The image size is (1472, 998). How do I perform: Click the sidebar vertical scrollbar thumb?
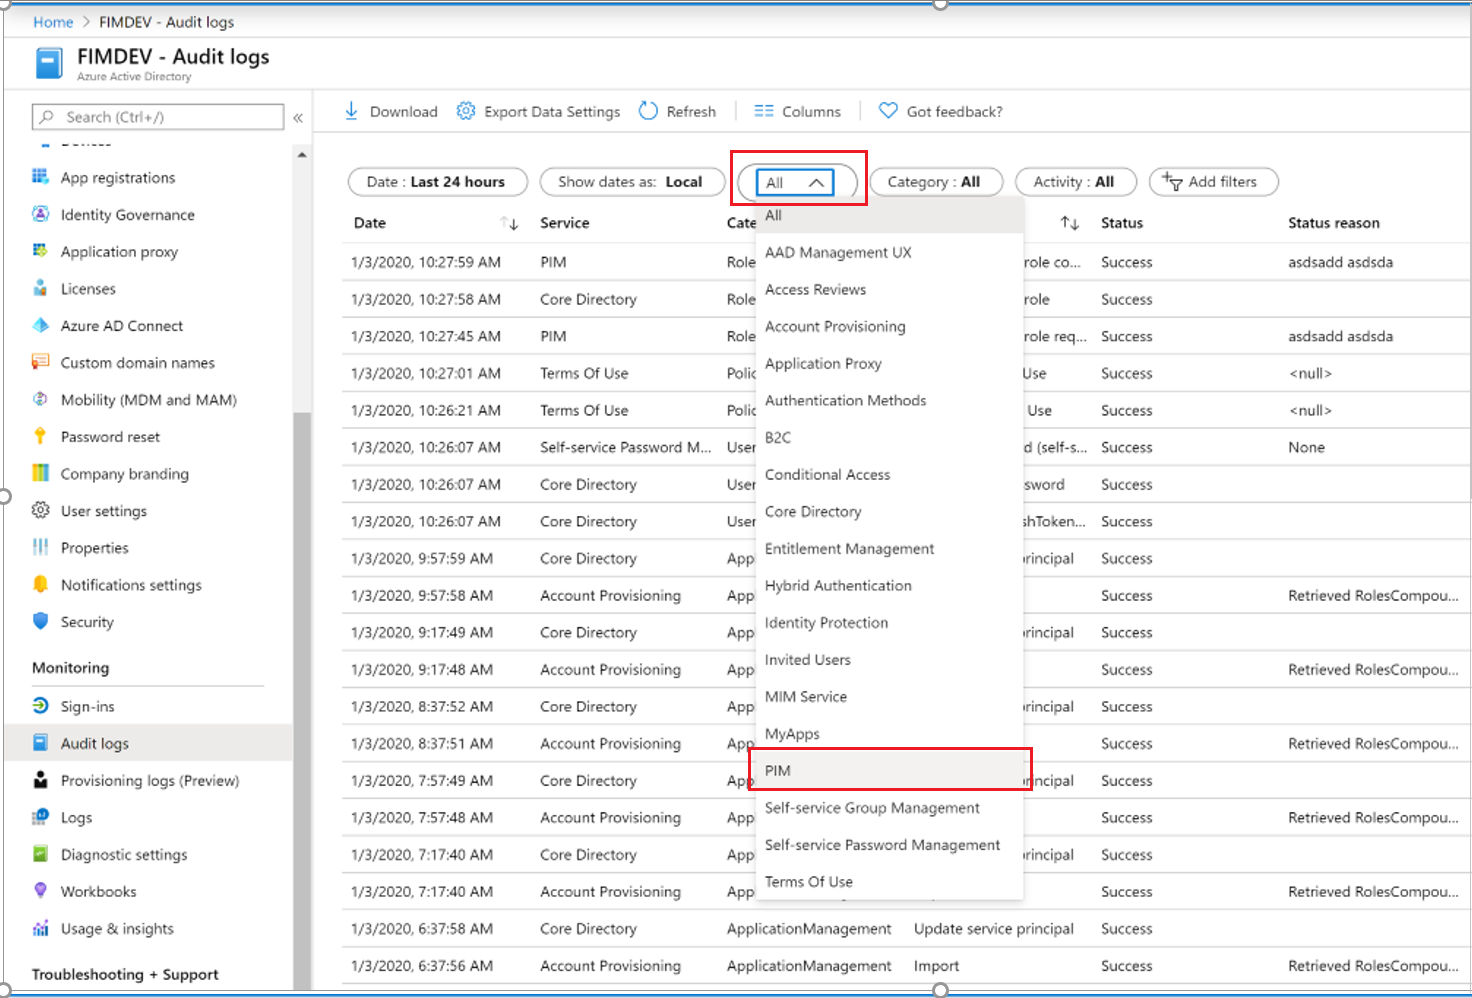pos(302,700)
